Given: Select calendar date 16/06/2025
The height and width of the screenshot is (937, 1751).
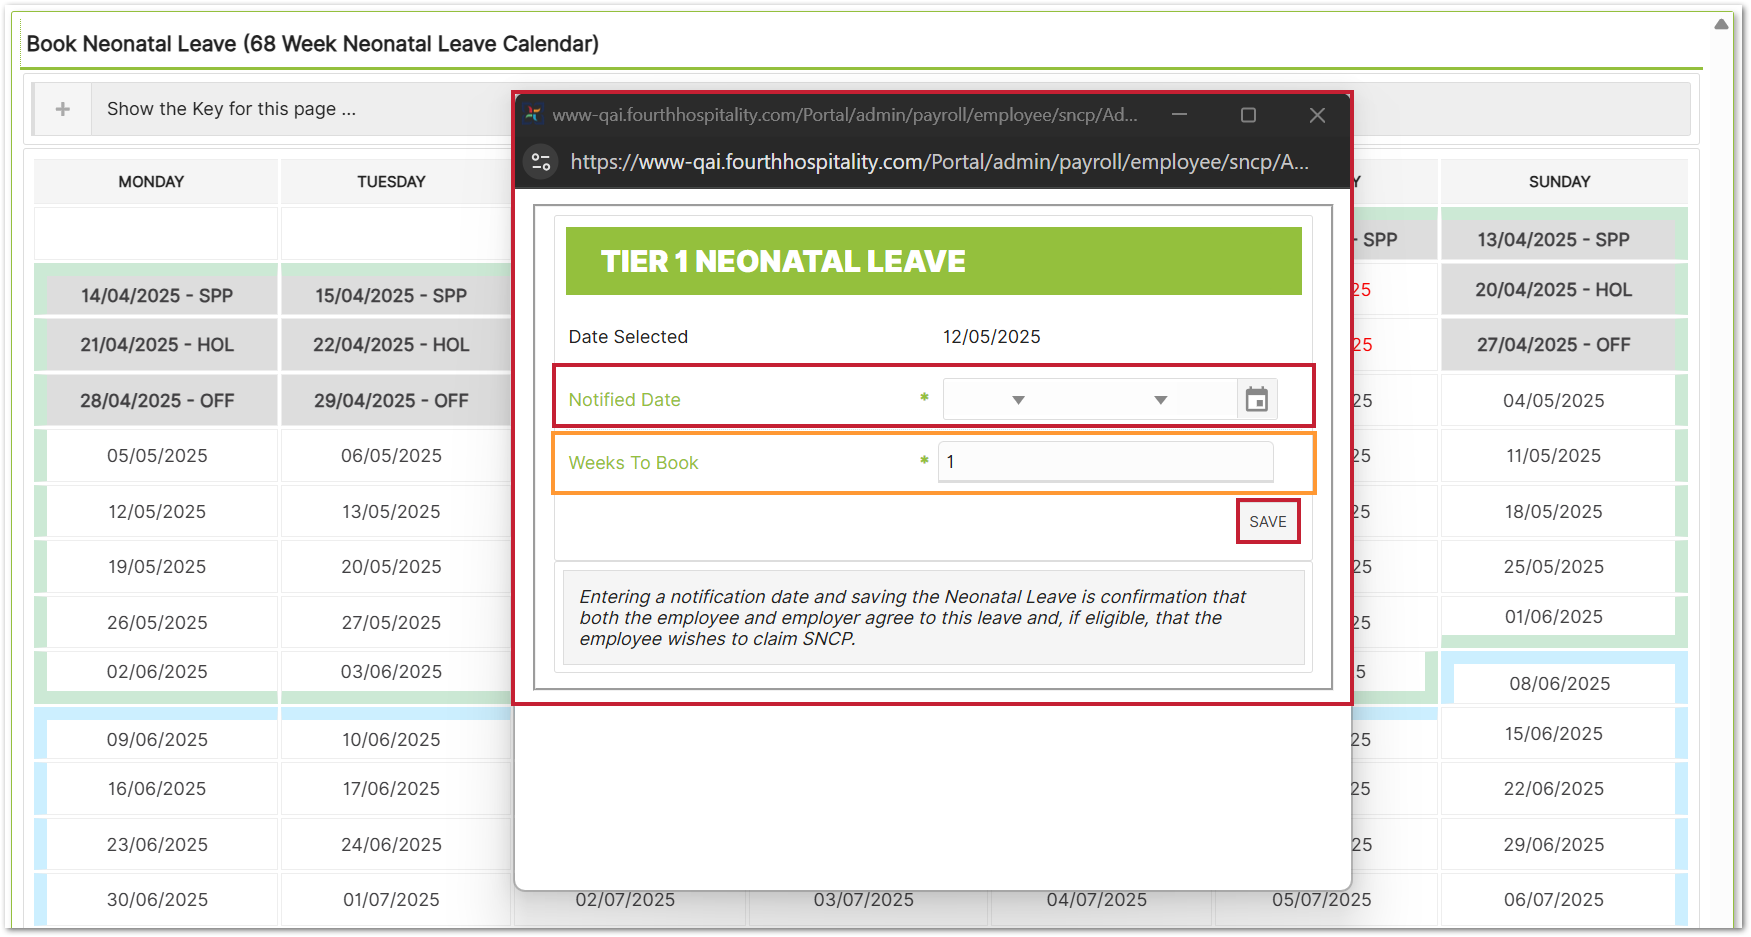Looking at the screenshot, I should click(x=157, y=789).
